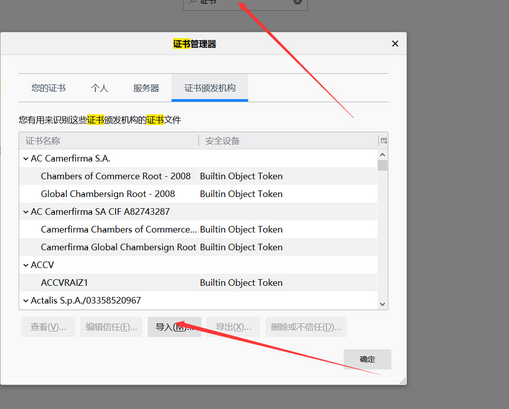Image resolution: width=509 pixels, height=409 pixels.
Task: Select the ACCVRAIZ1 certificate row
Action: tap(198, 283)
